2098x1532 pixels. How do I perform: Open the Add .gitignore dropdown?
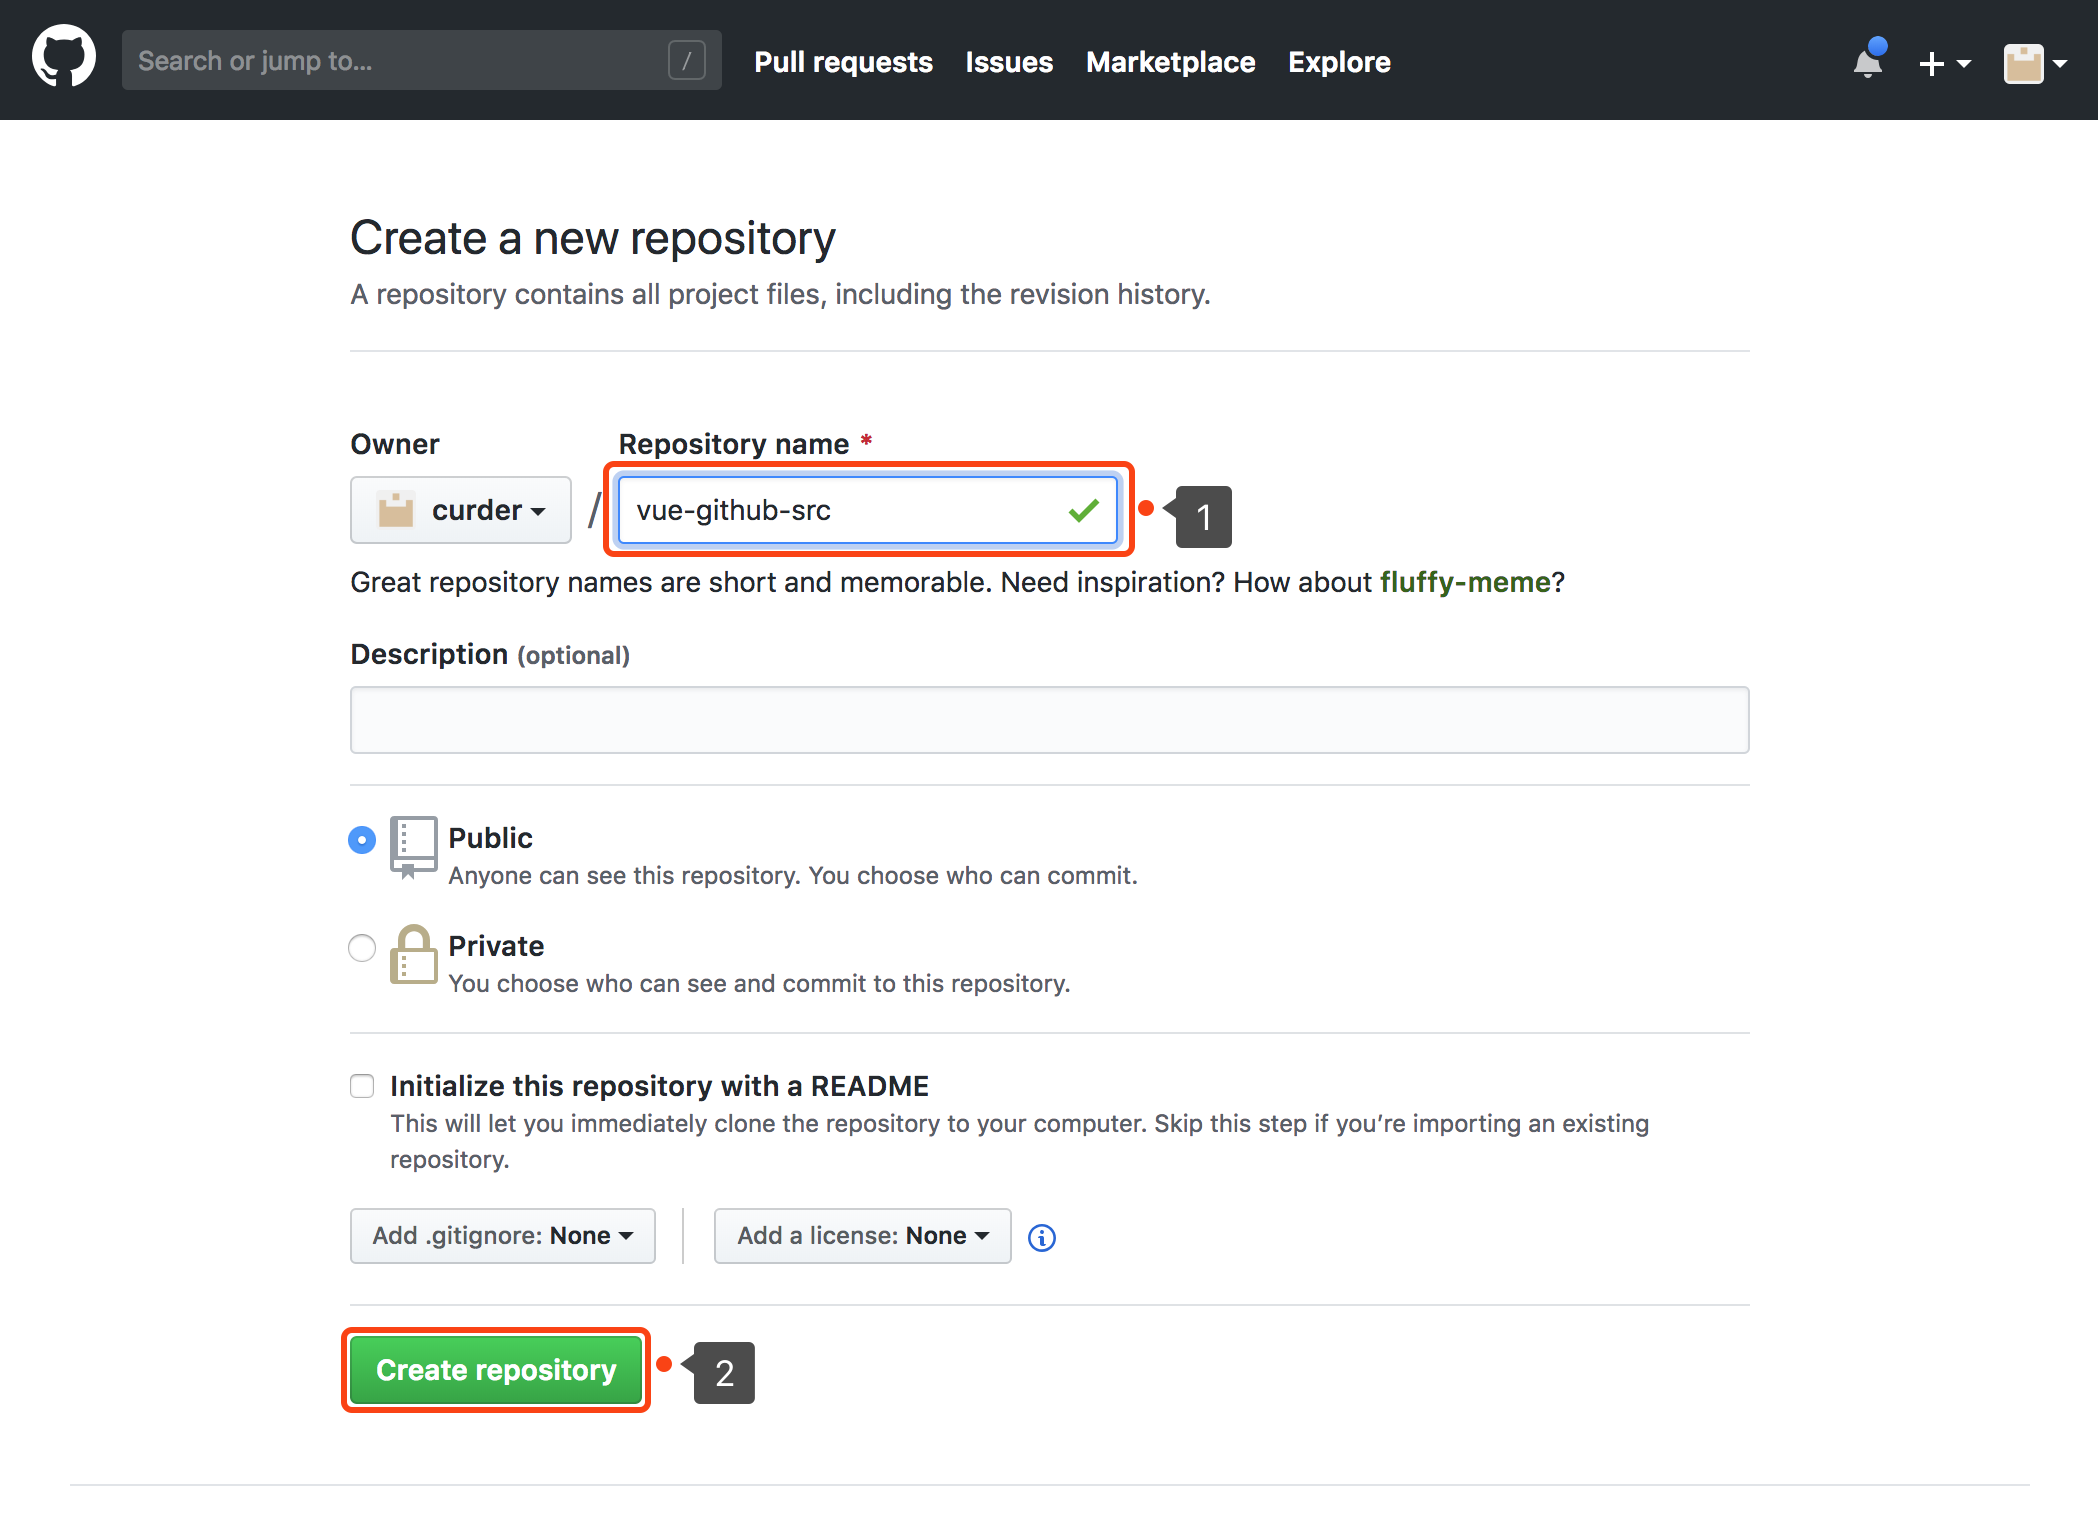point(503,1236)
